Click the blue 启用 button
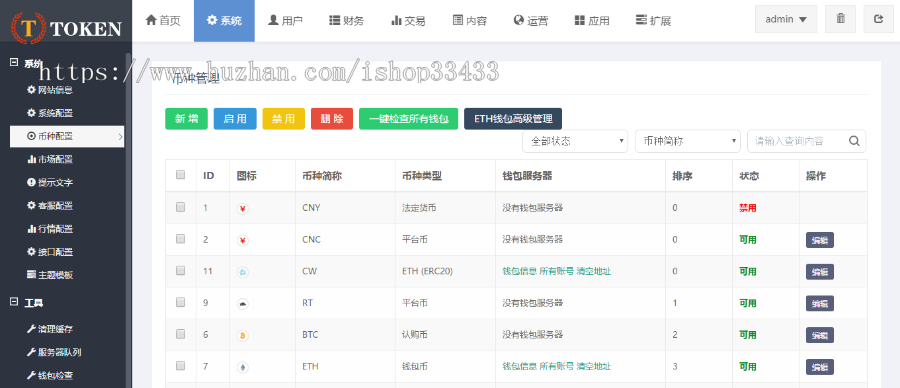Image resolution: width=900 pixels, height=388 pixels. [235, 119]
